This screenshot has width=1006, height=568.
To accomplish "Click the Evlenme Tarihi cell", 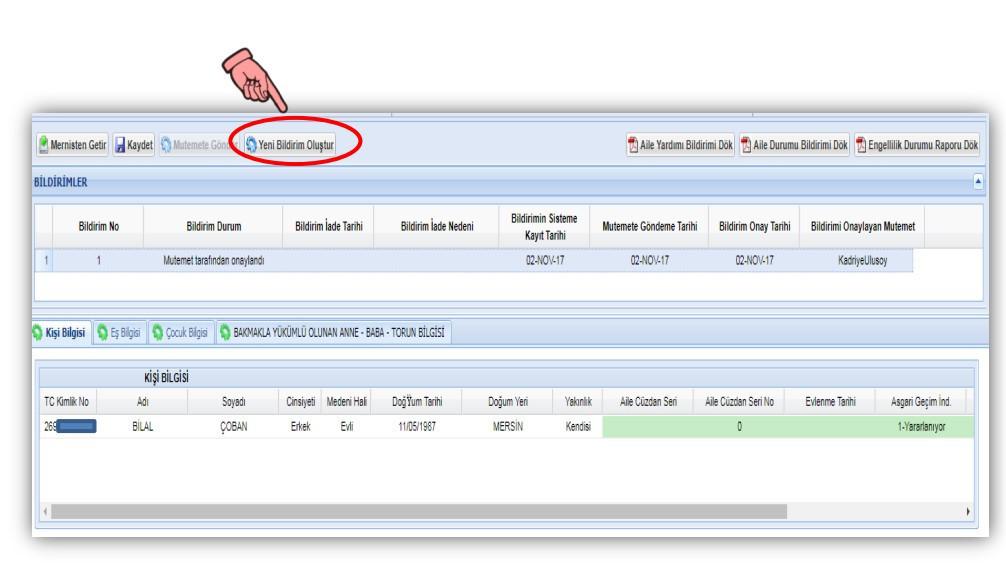I will coord(831,424).
